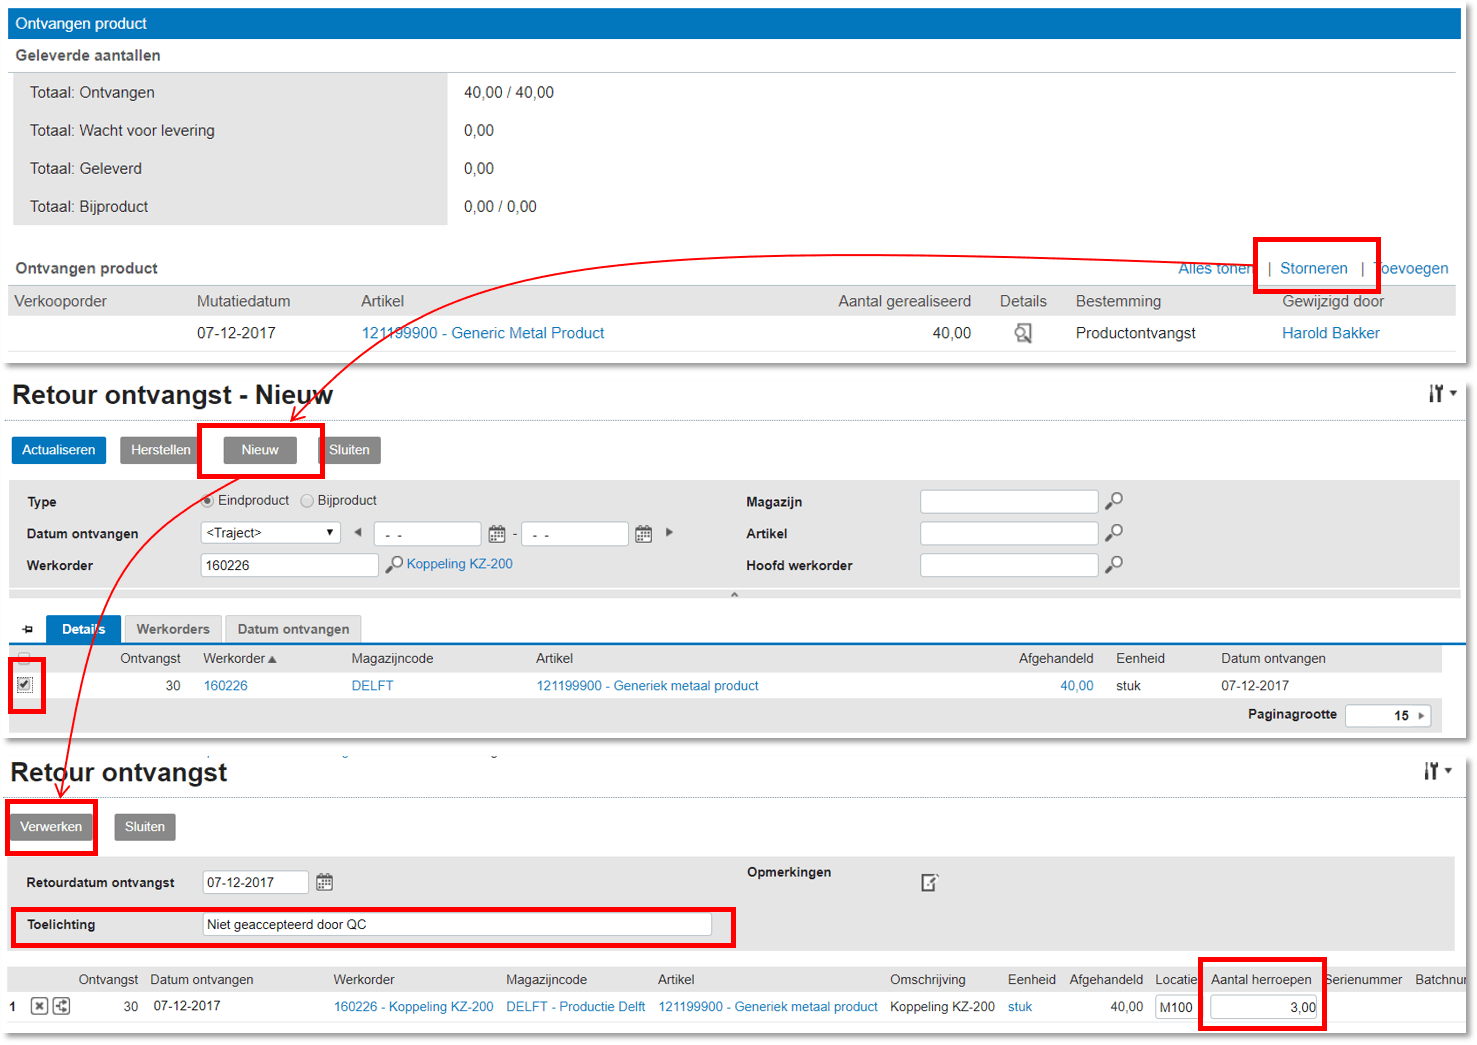Screen dimensions: 1477x1045
Task: Click the Opmerkingen edit note icon
Action: (929, 882)
